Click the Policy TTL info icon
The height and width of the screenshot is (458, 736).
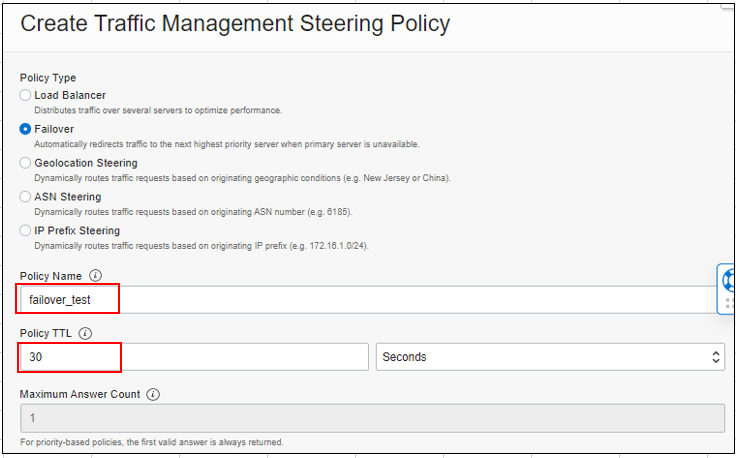tap(85, 333)
